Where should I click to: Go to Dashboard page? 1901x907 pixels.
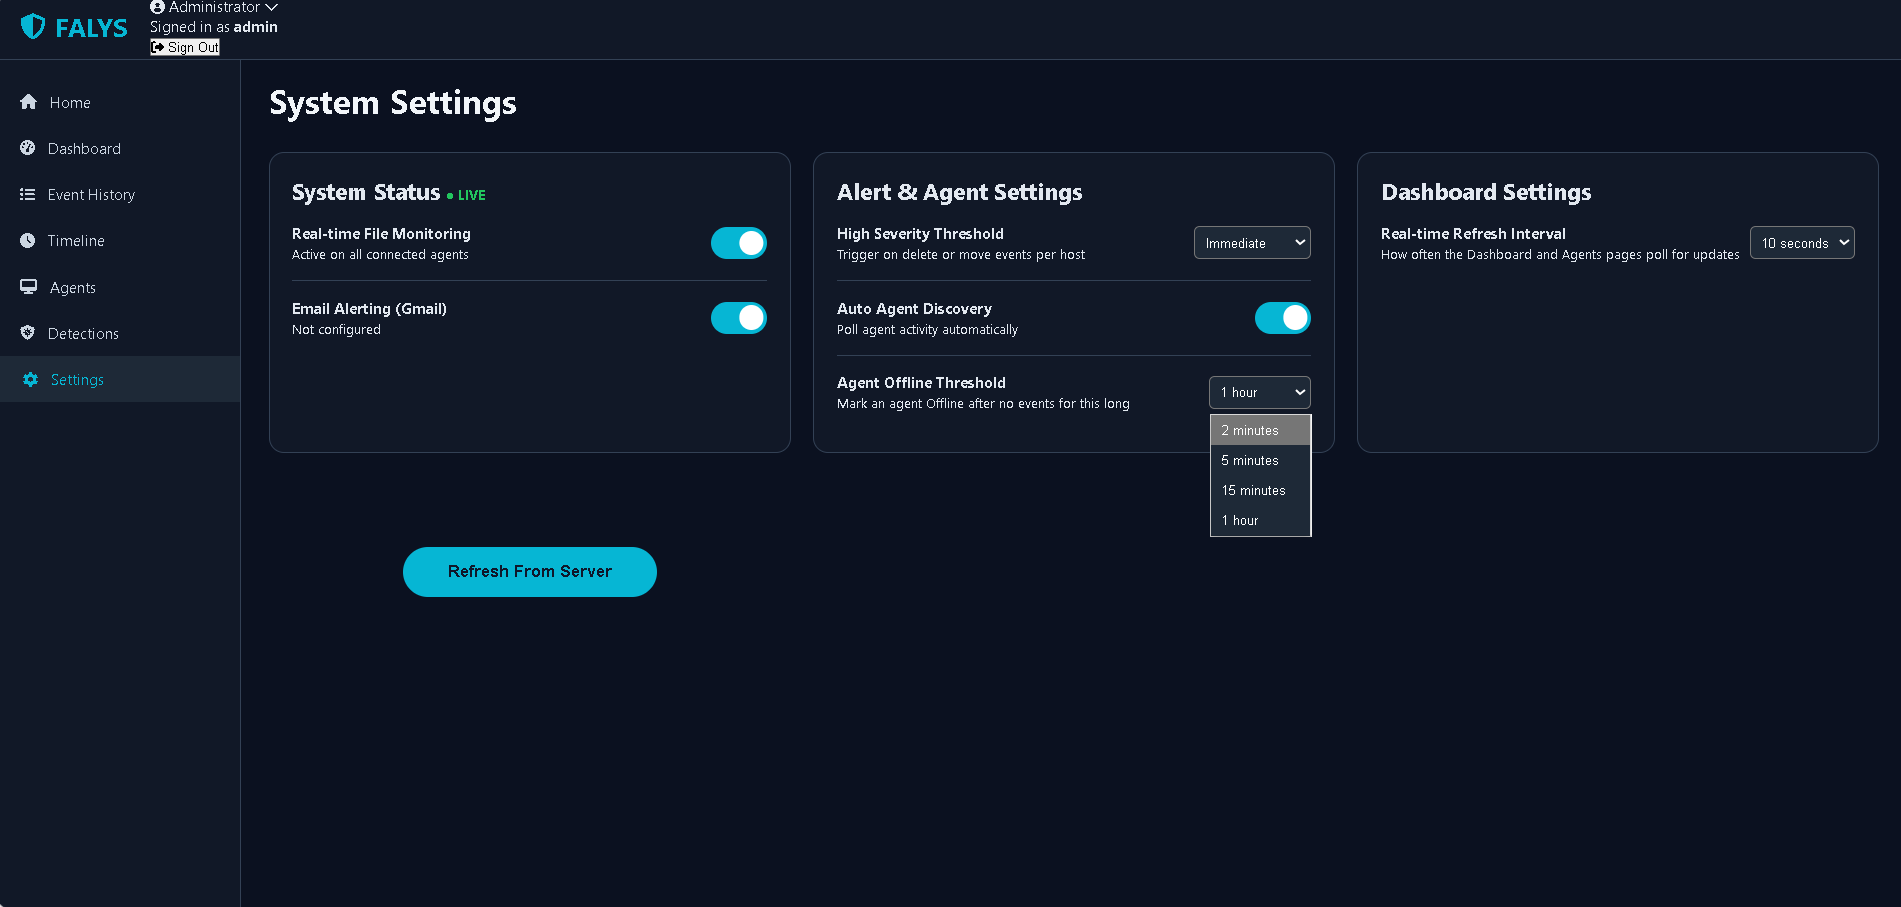click(x=120, y=148)
